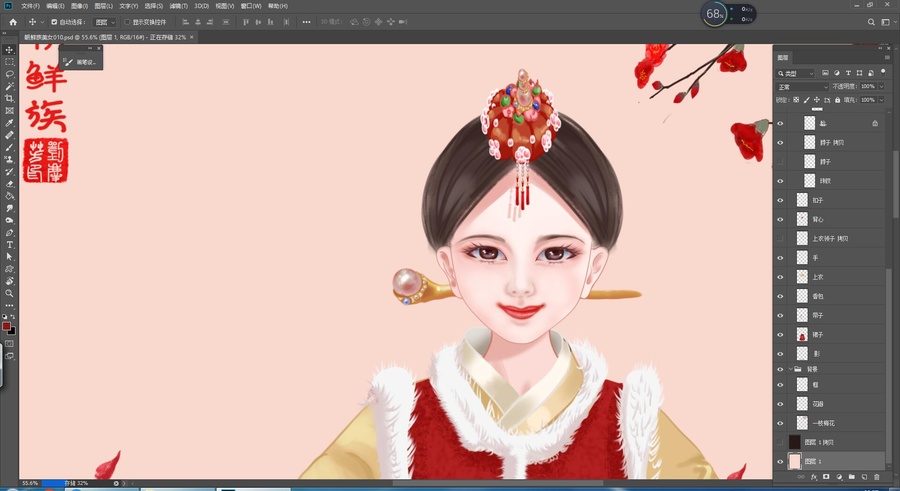Hide the 裙子 layer
This screenshot has height=491, width=900.
(780, 335)
